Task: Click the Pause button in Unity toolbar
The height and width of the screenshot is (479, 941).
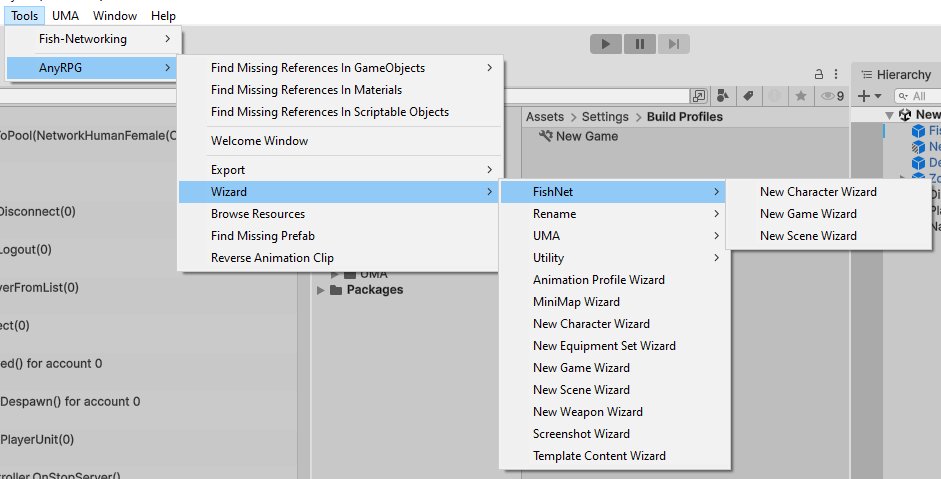Action: (640, 44)
